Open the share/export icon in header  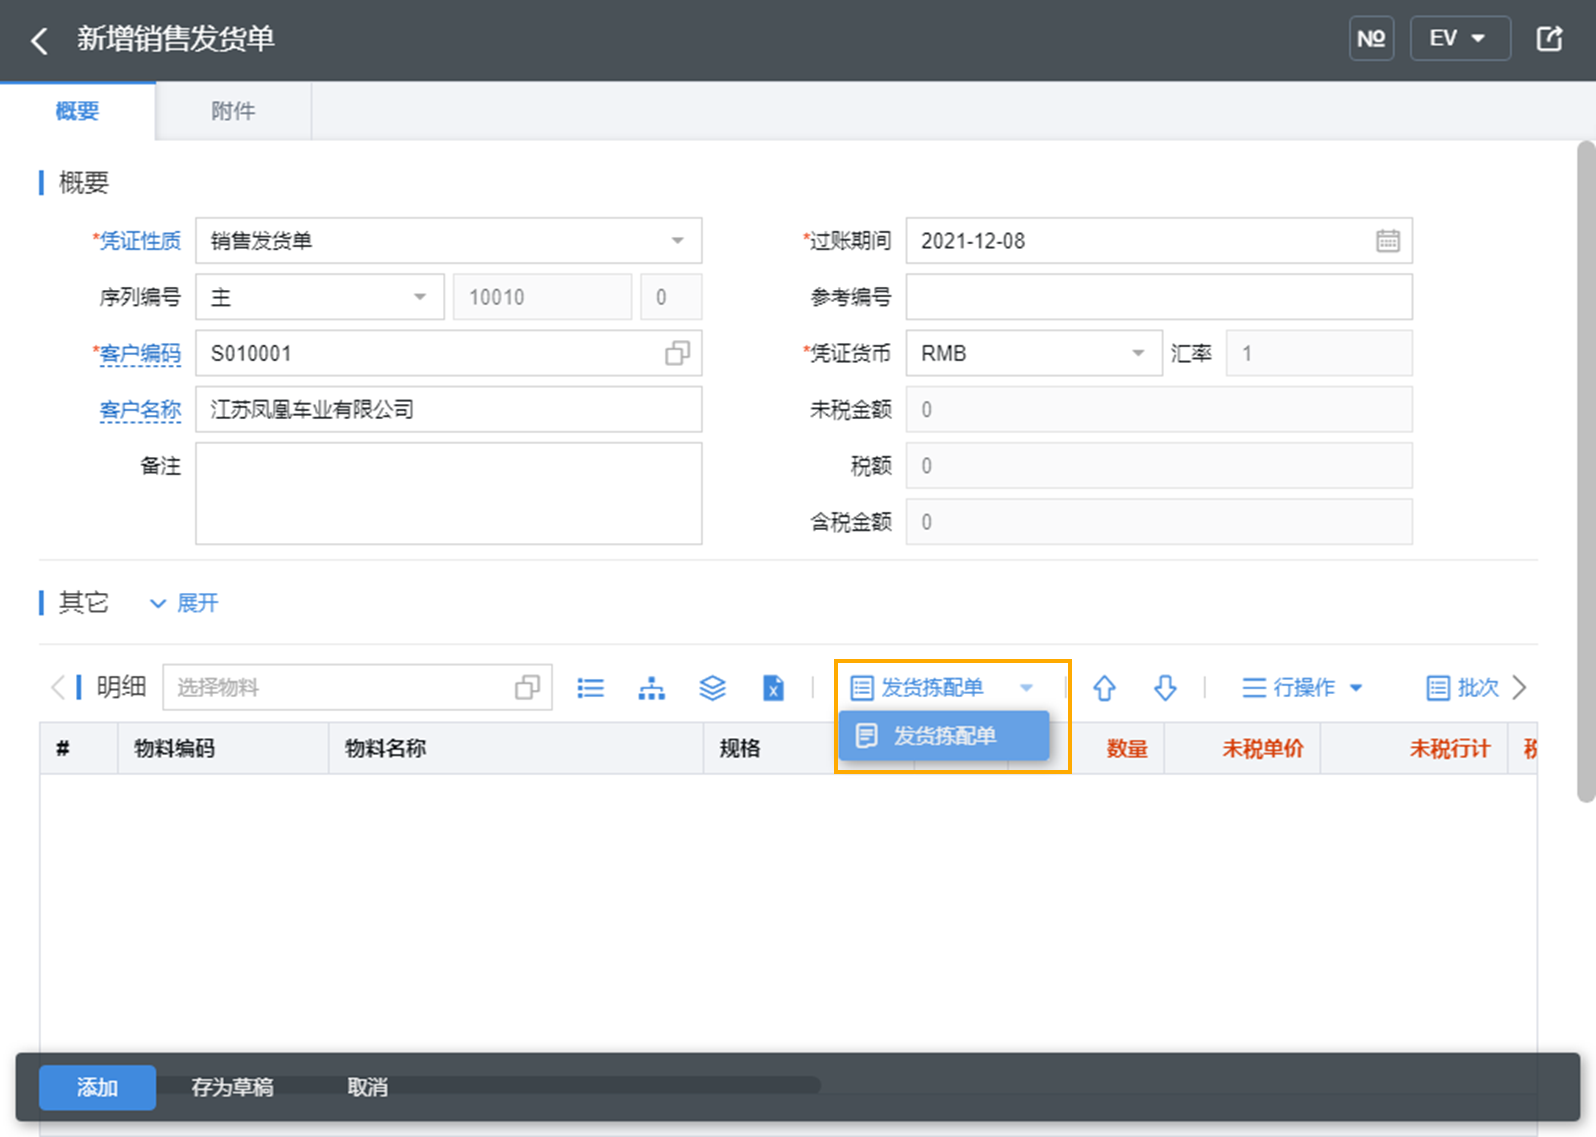tap(1549, 39)
